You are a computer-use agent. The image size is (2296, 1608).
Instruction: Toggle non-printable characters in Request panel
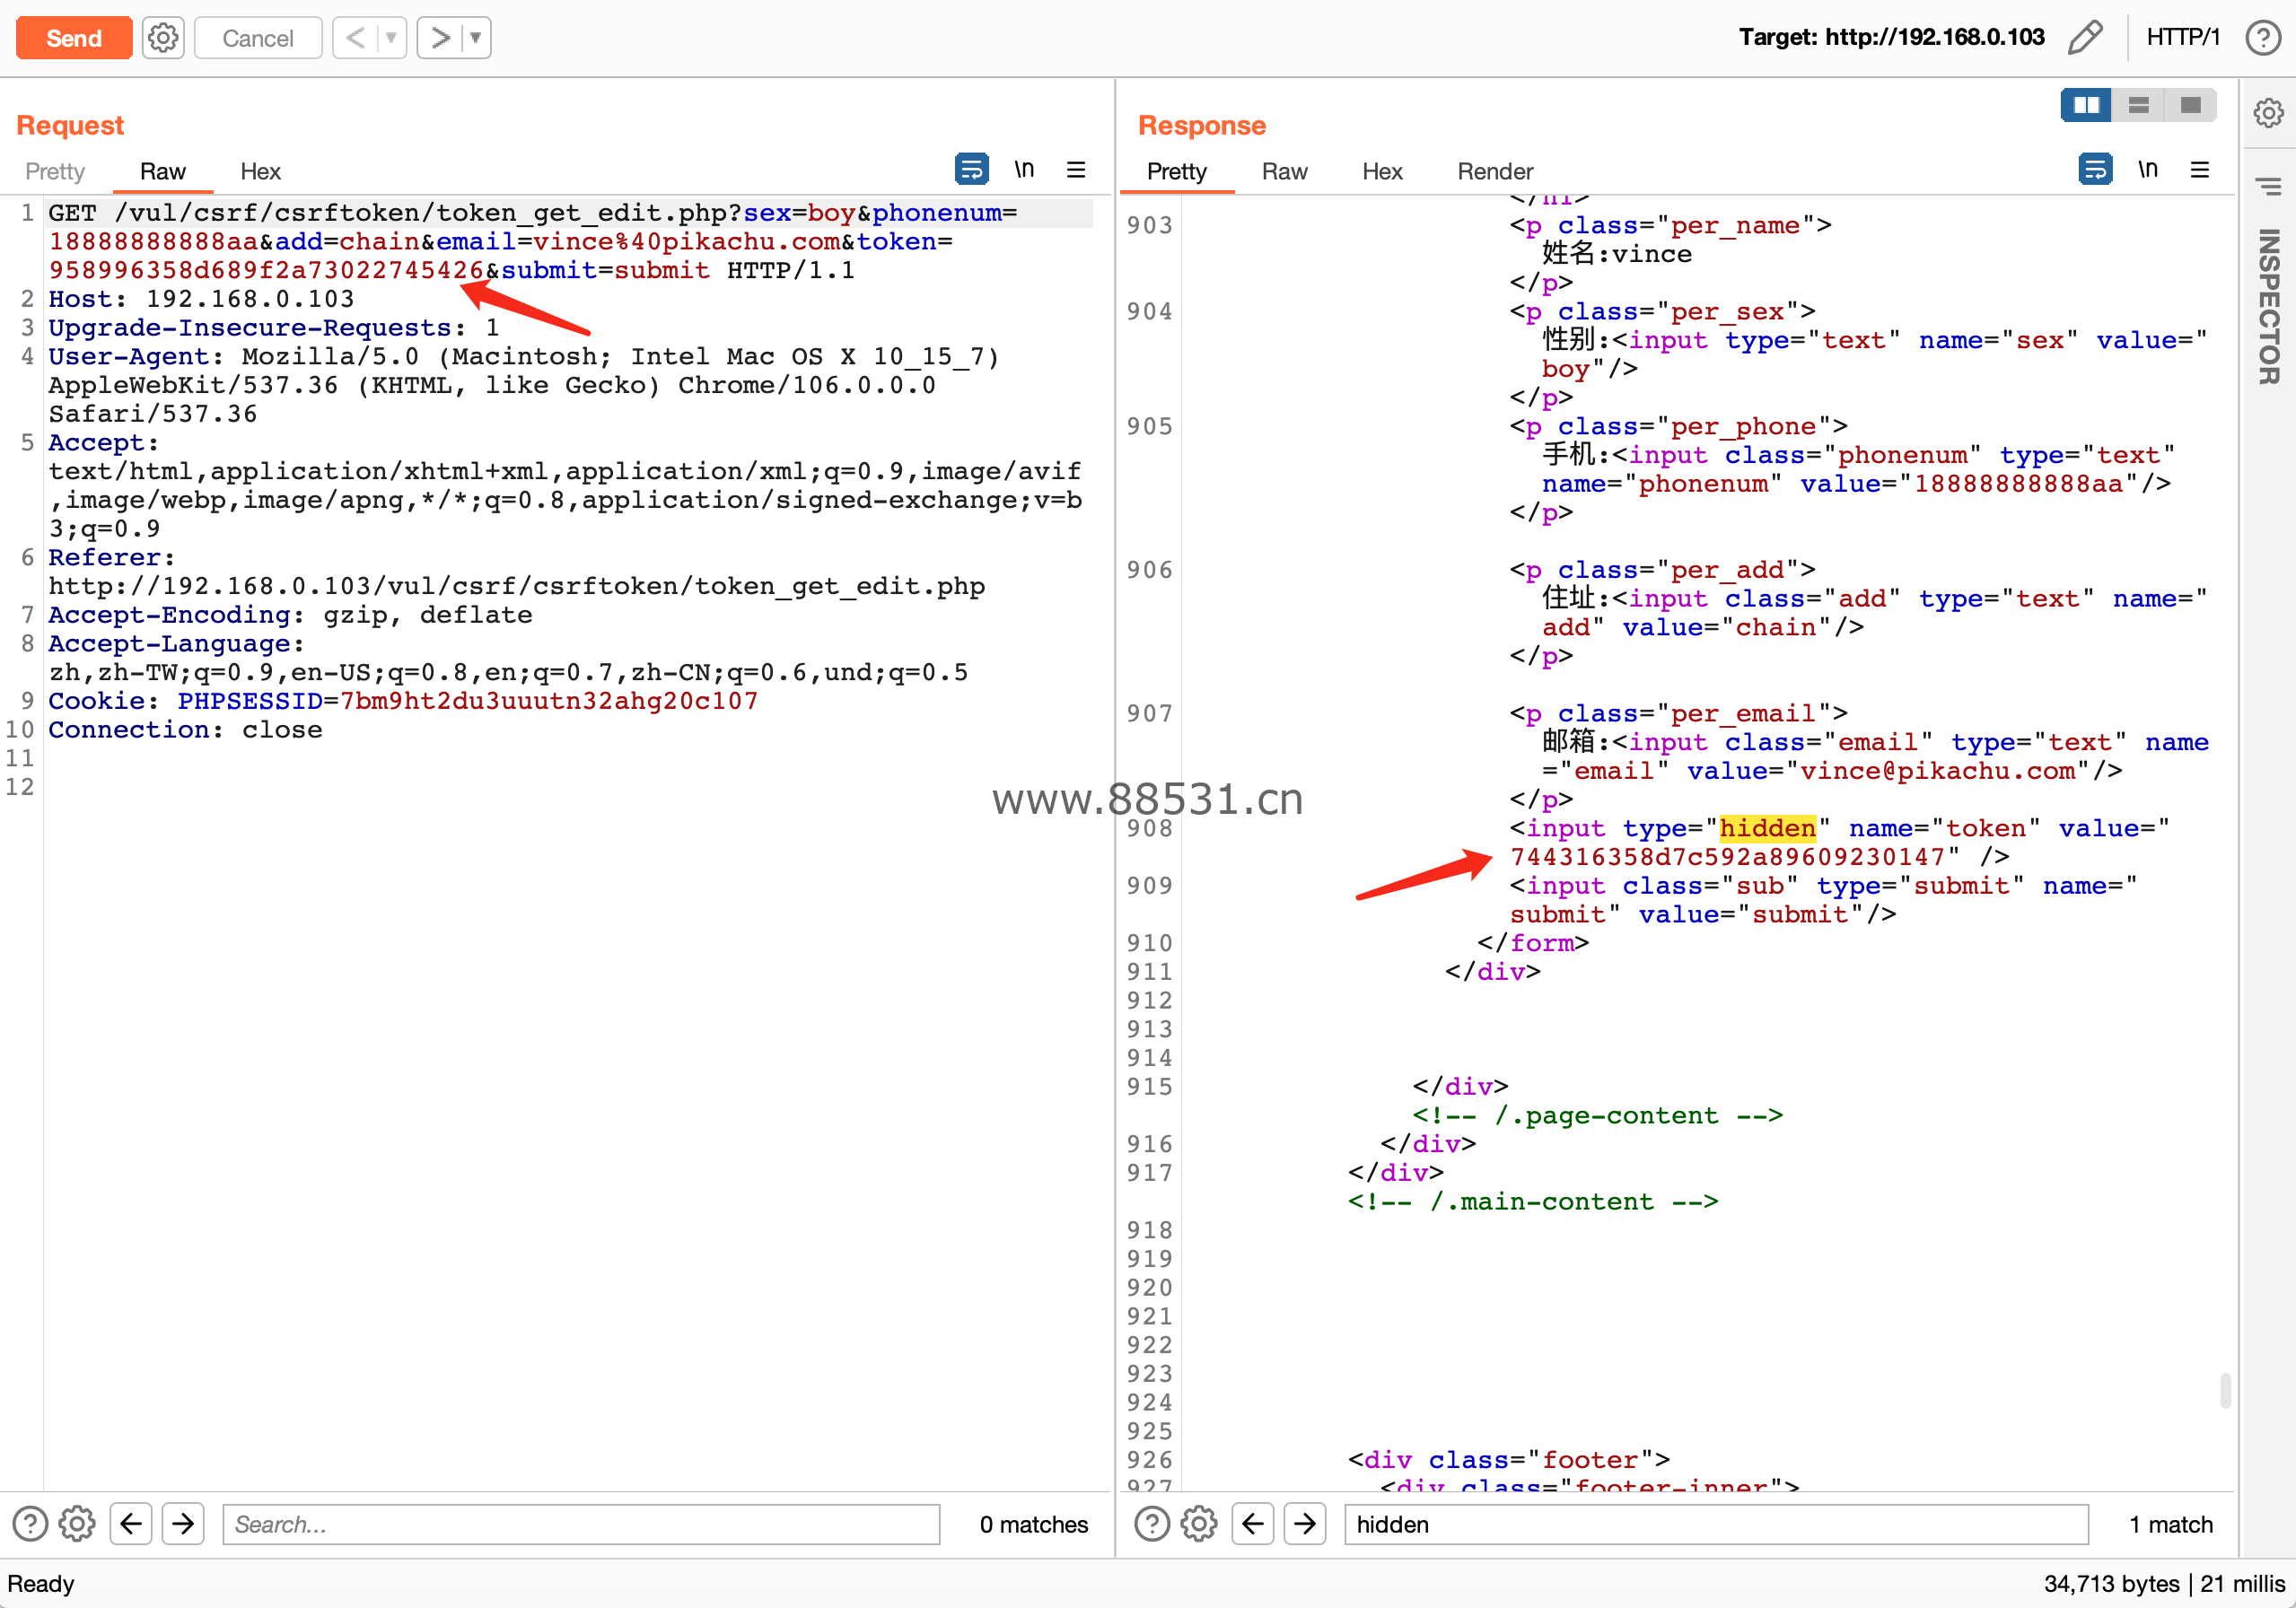[1024, 169]
